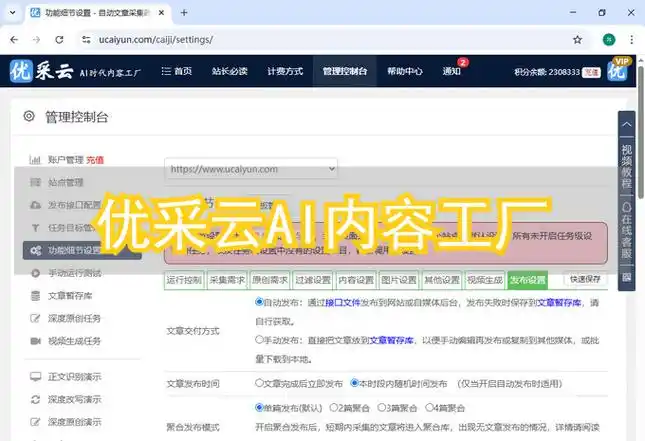
Task: Open the 首页 navigation menu
Action: click(x=176, y=71)
